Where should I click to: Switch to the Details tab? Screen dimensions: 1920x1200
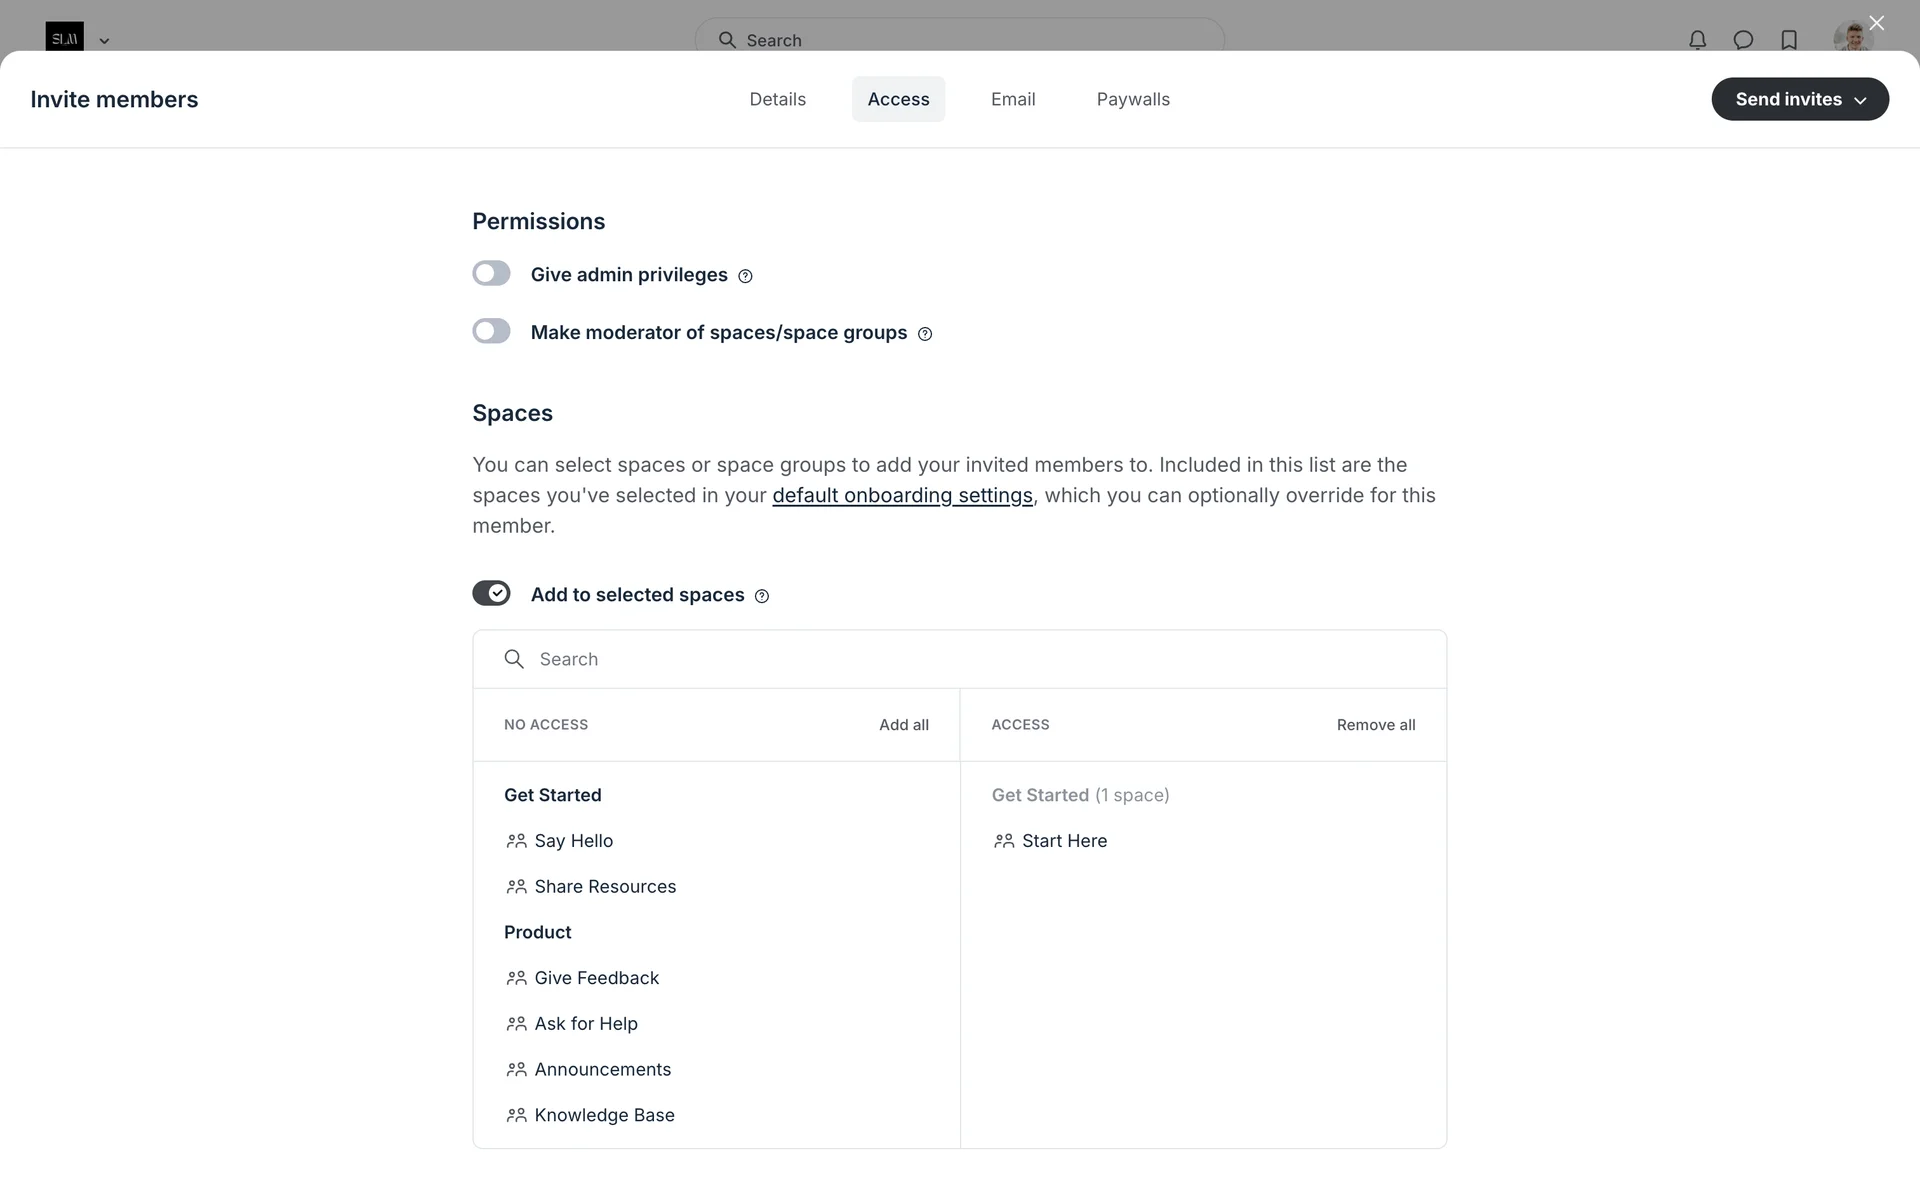(x=777, y=99)
